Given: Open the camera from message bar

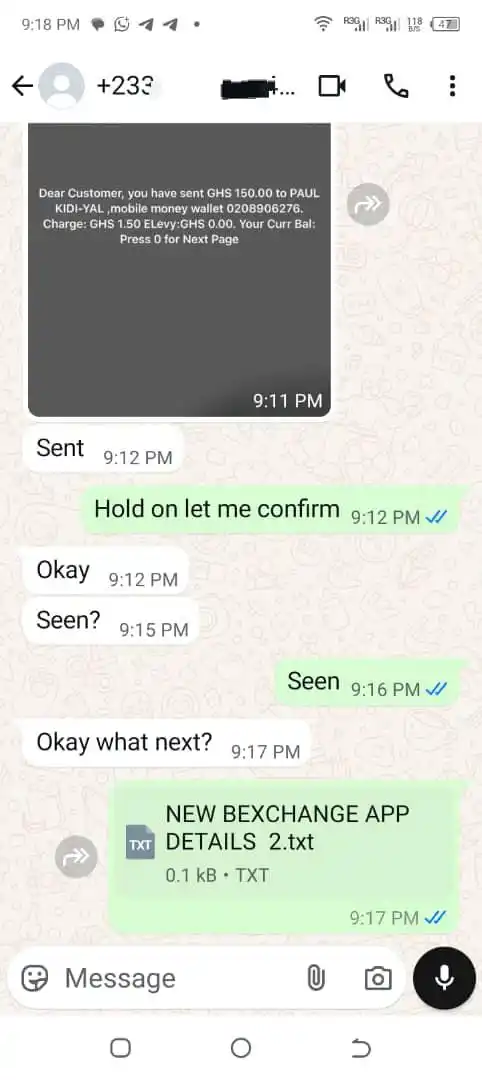Looking at the screenshot, I should (377, 978).
